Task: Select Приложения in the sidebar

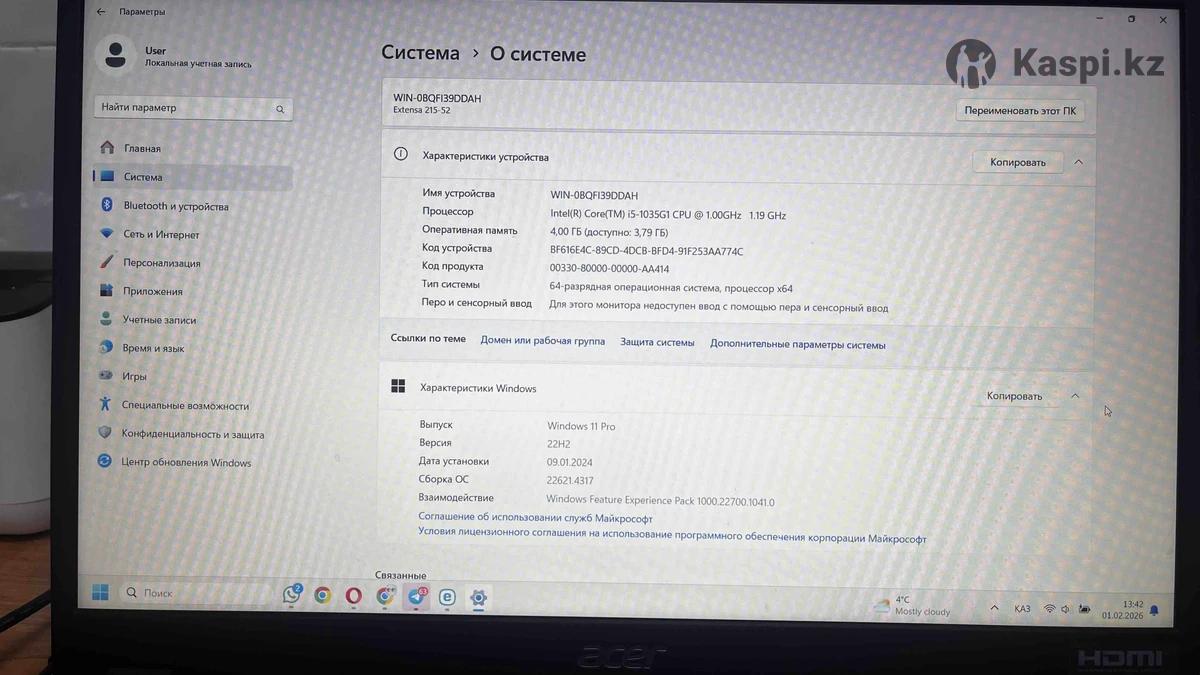Action: pyautogui.click(x=152, y=292)
